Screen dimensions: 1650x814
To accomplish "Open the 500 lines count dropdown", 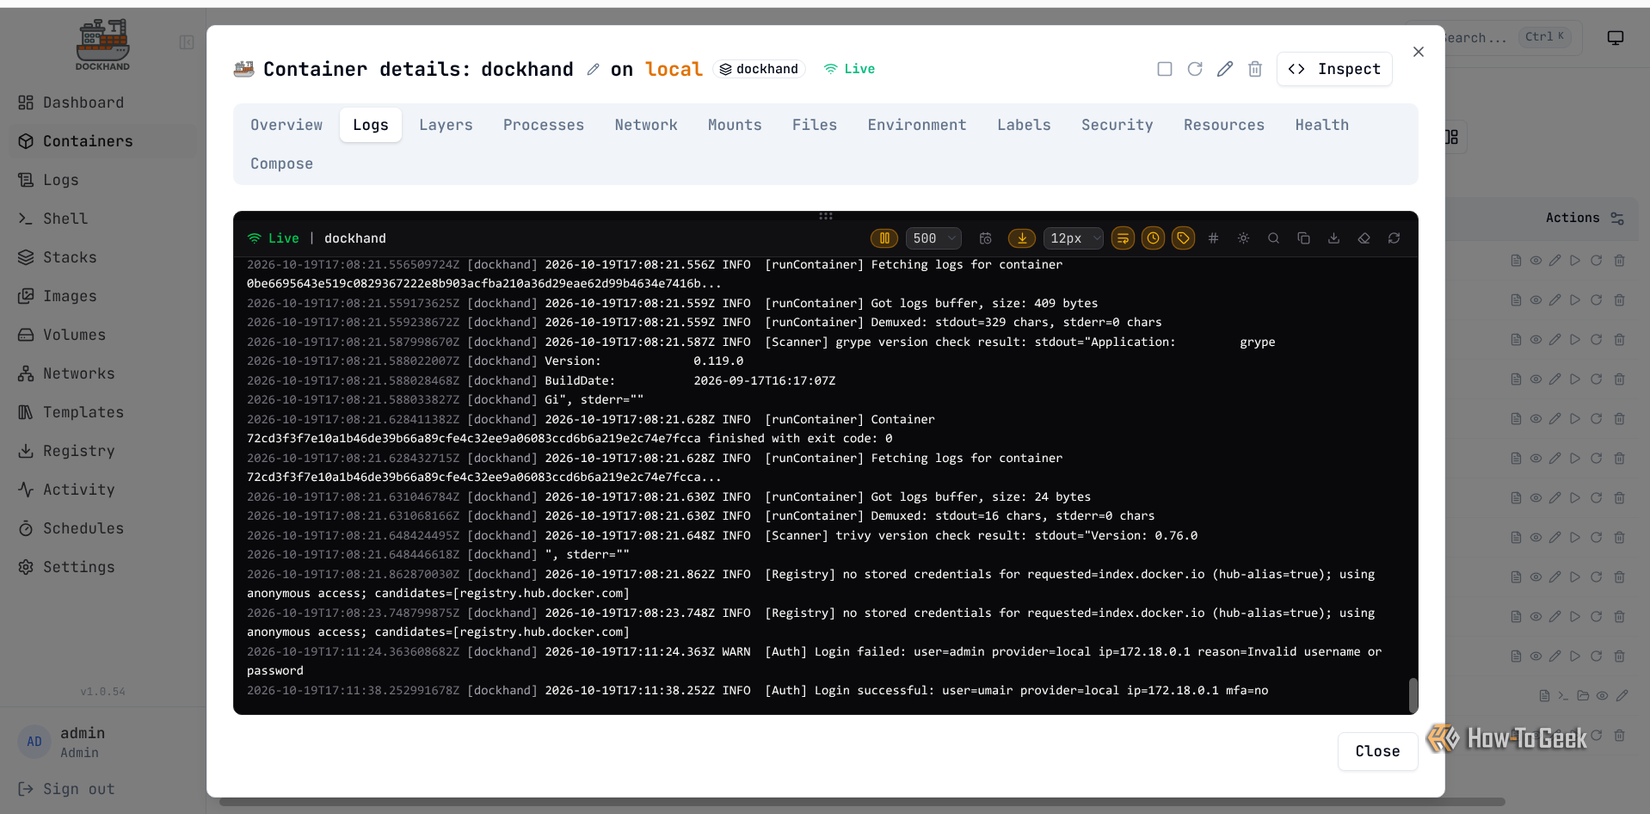I will [934, 238].
